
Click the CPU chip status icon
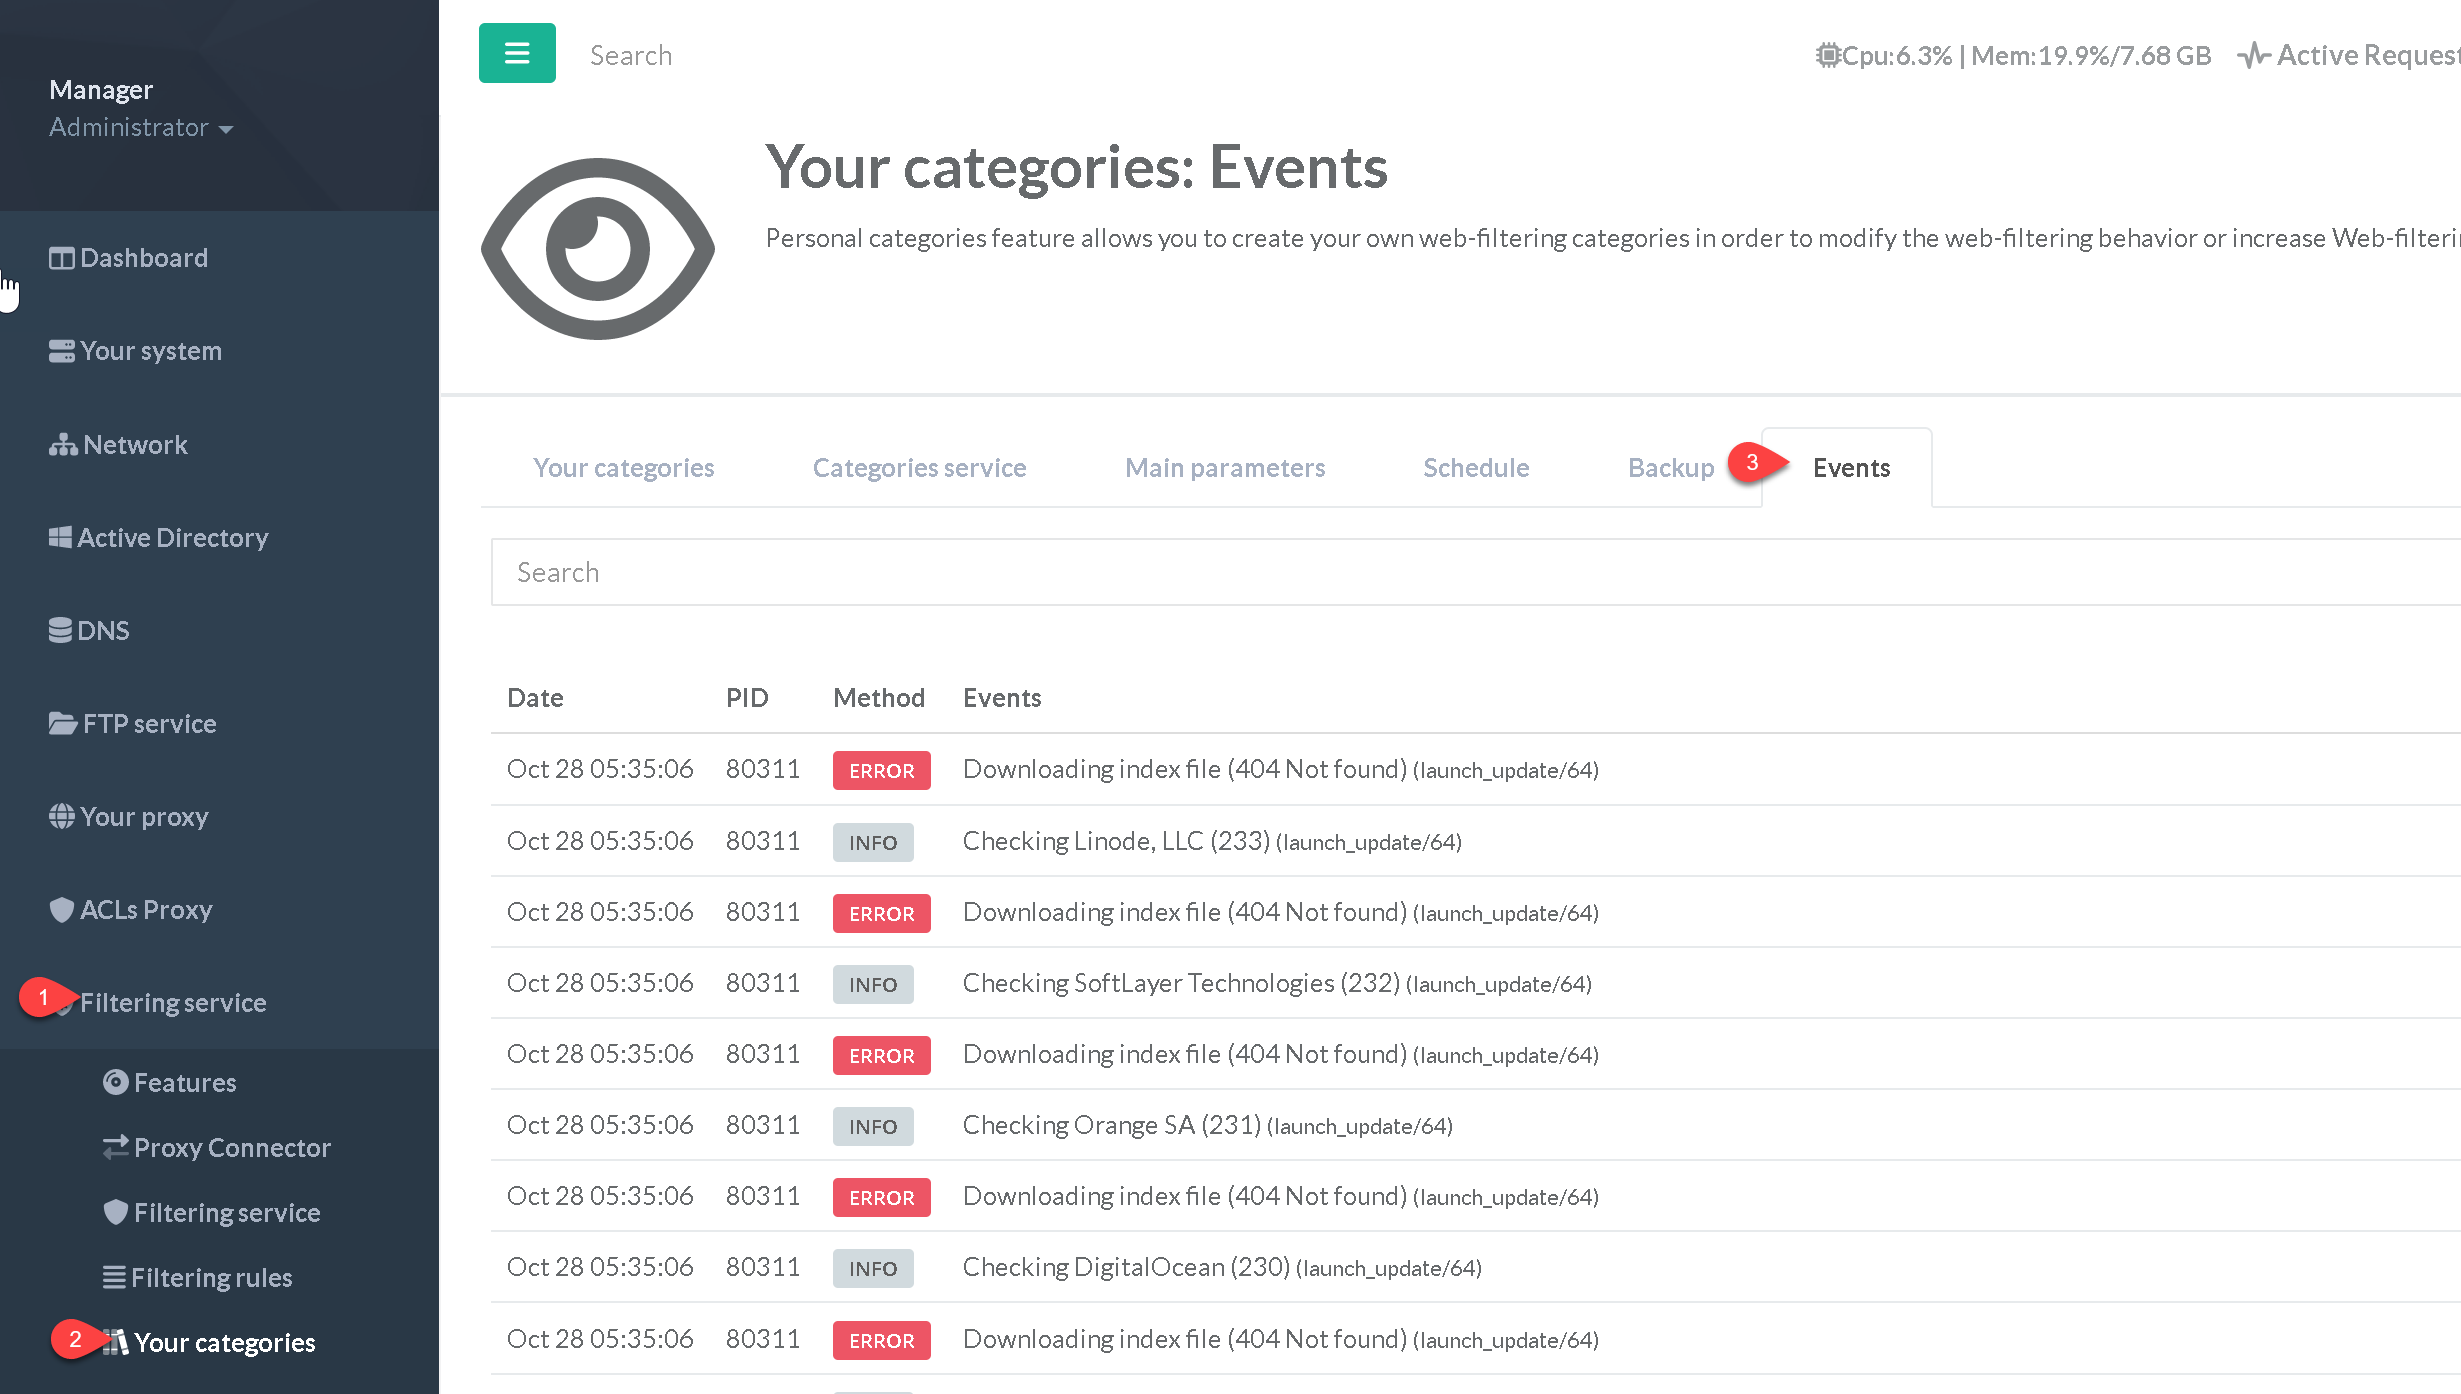1827,56
